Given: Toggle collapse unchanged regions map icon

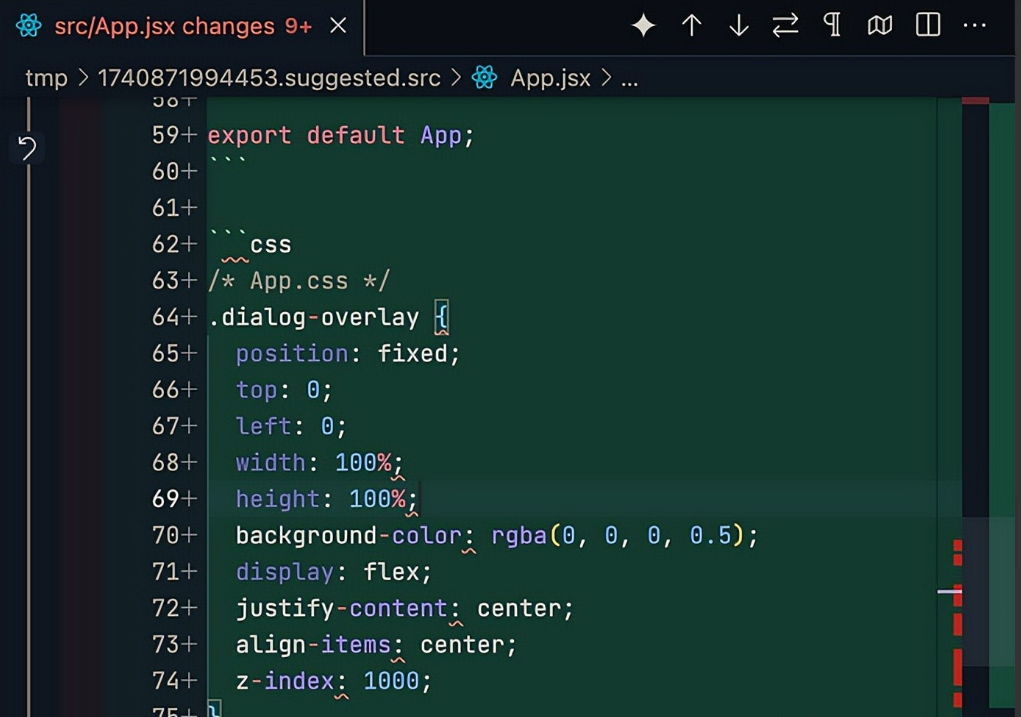Looking at the screenshot, I should (x=880, y=26).
